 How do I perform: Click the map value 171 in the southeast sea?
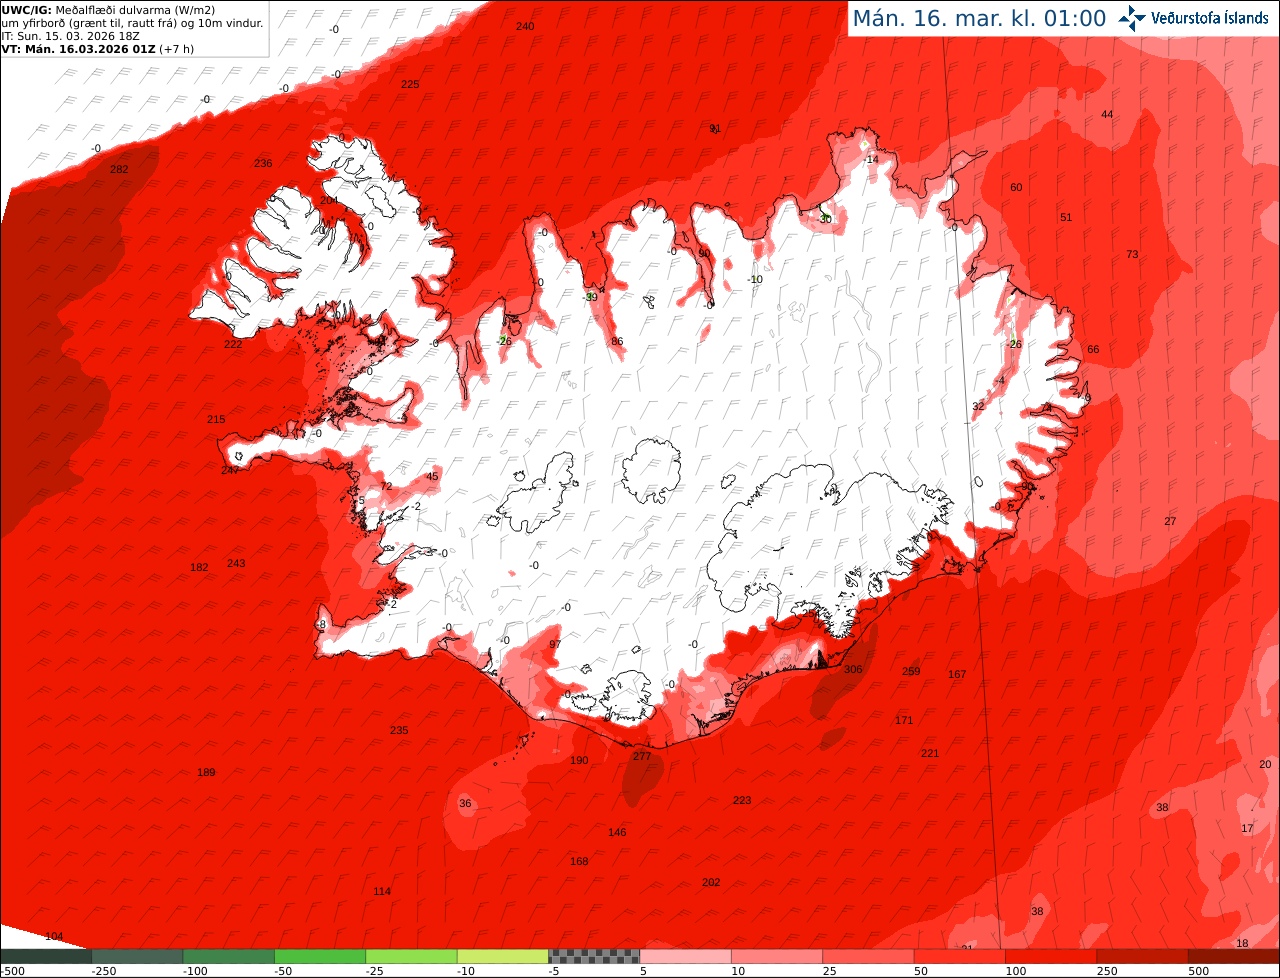(x=904, y=720)
